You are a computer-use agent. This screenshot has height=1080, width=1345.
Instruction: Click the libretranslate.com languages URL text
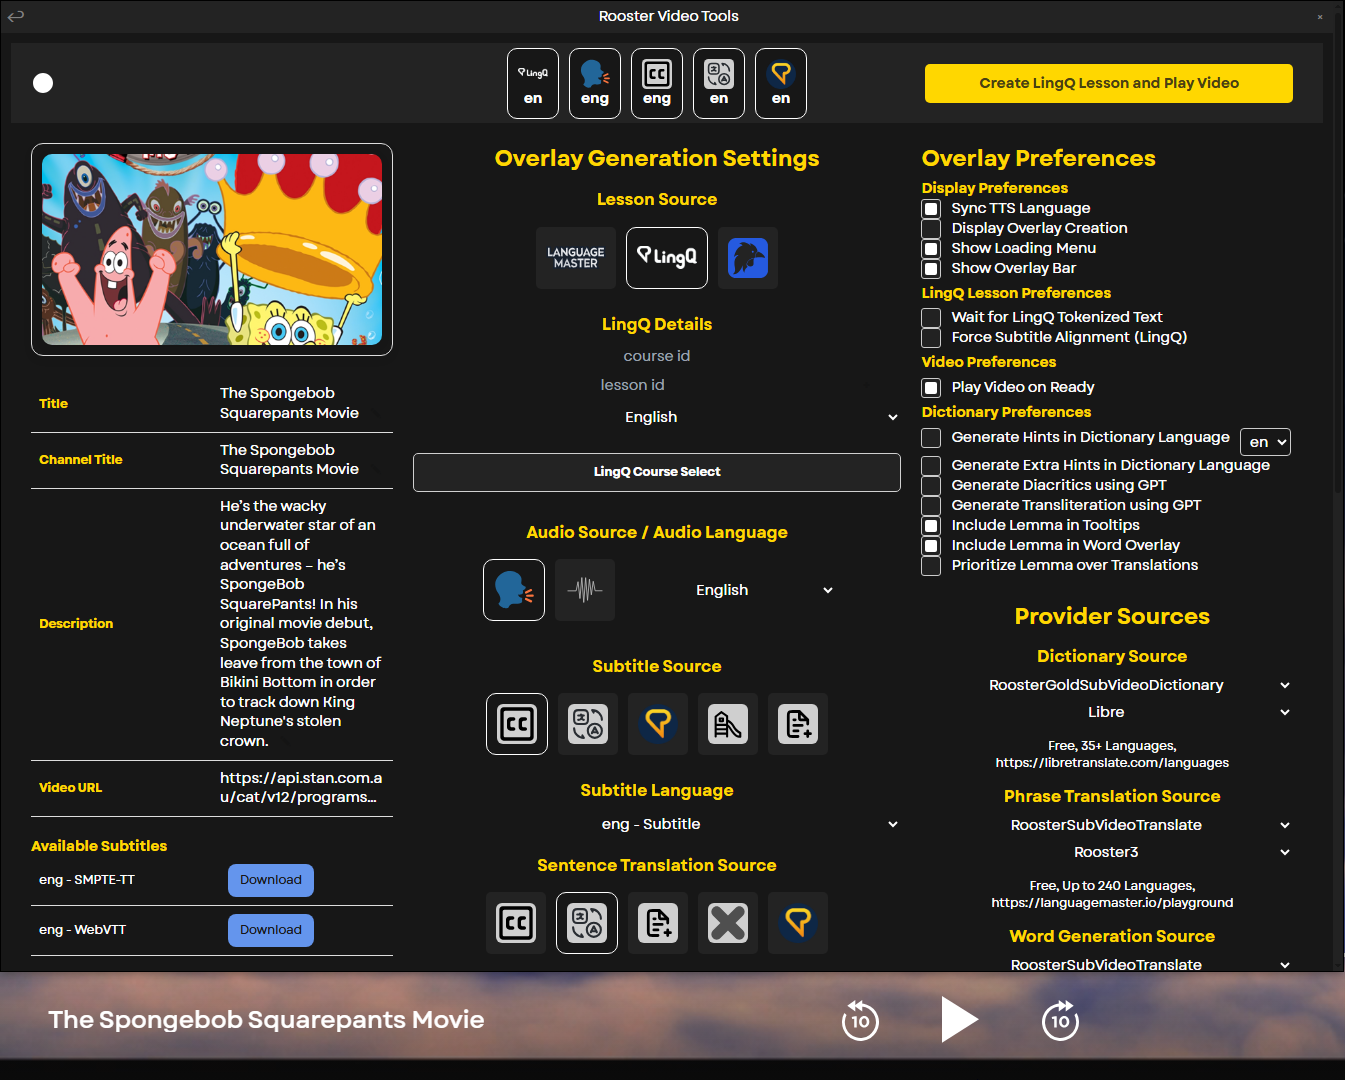[1112, 762]
